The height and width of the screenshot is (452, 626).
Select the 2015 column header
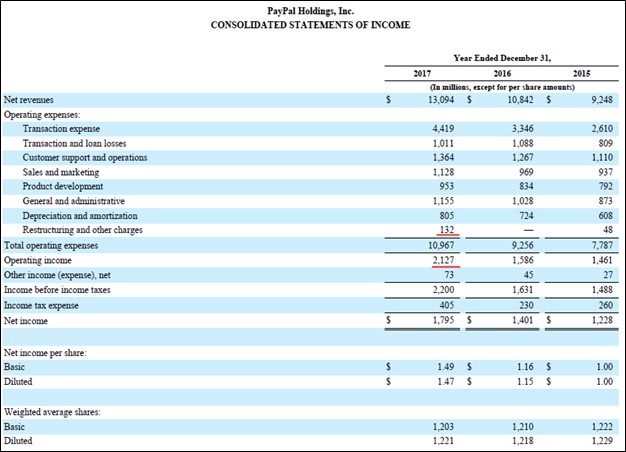(581, 74)
